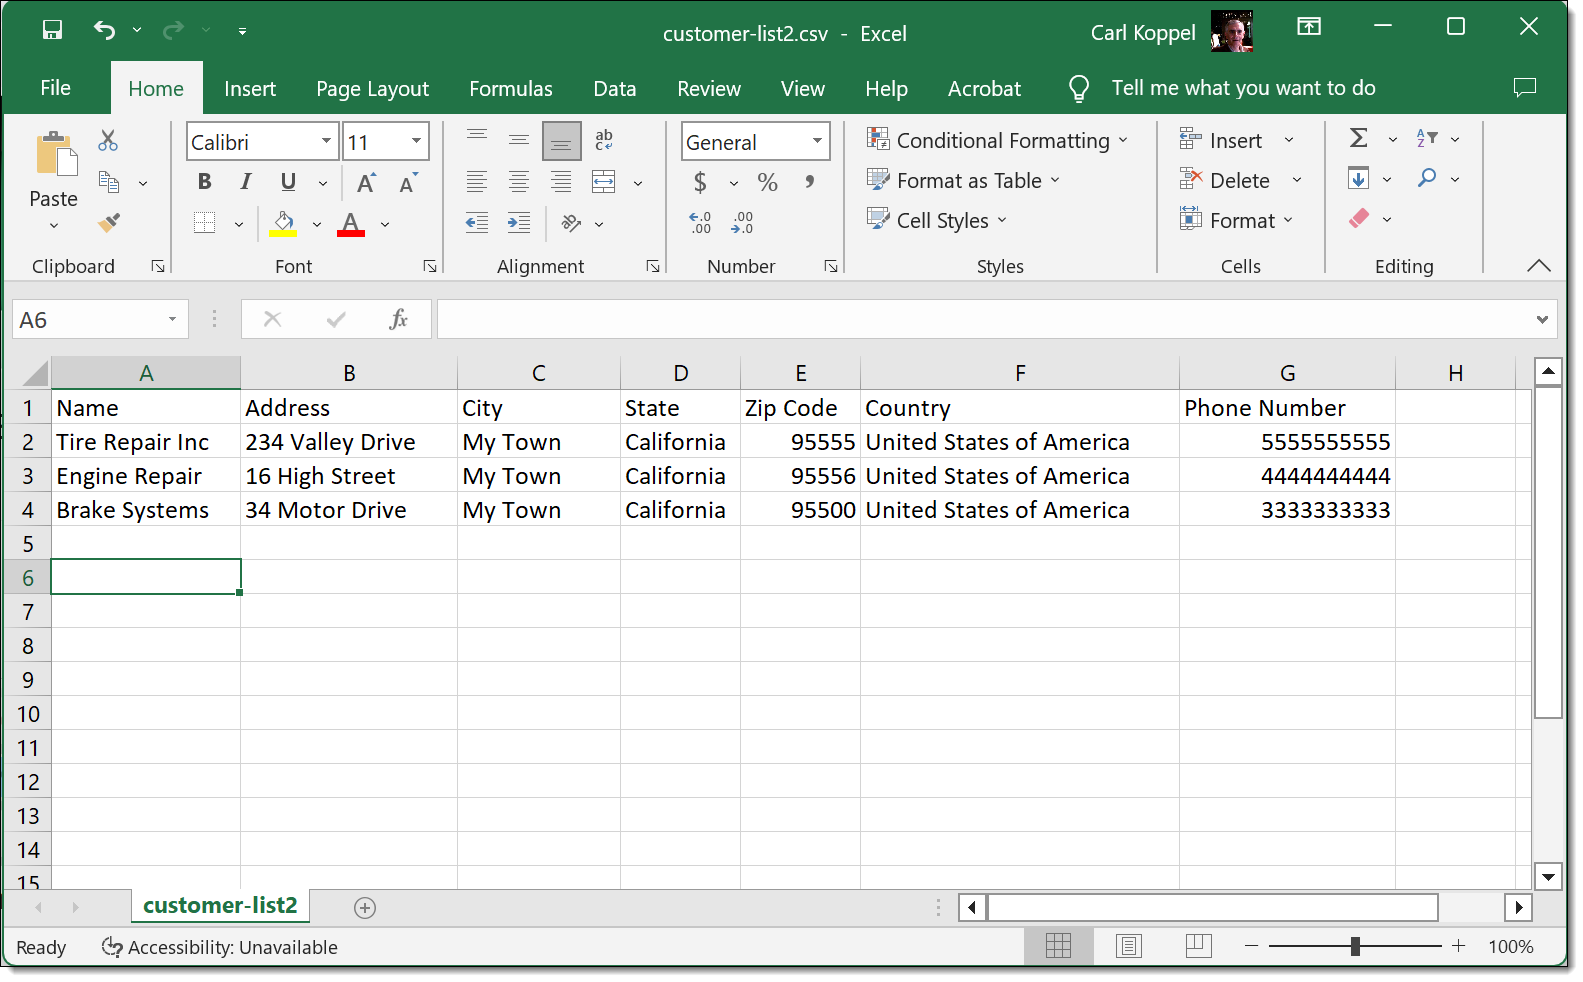1583x982 pixels.
Task: Click the Percent Style icon
Action: point(767,182)
